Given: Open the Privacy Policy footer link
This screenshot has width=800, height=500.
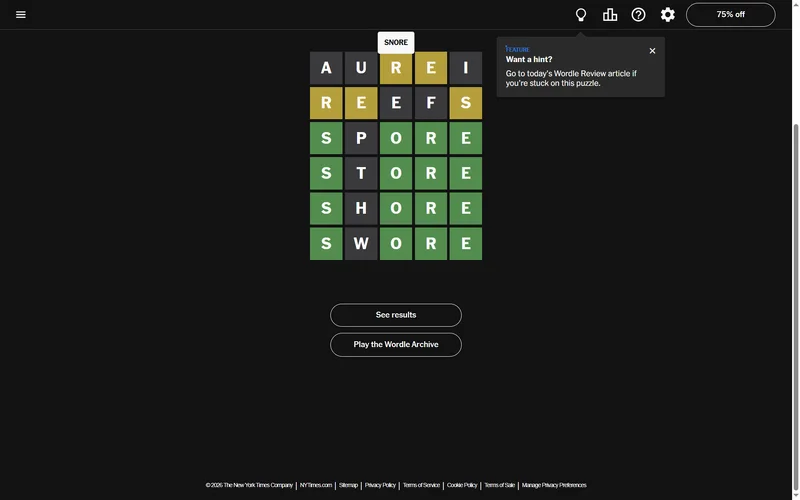Looking at the screenshot, I should click(380, 485).
